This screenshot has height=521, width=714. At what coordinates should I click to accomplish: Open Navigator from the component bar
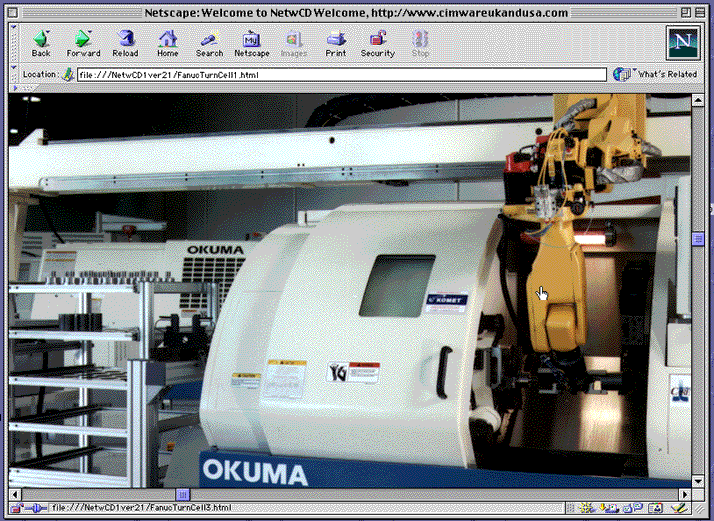(x=586, y=508)
